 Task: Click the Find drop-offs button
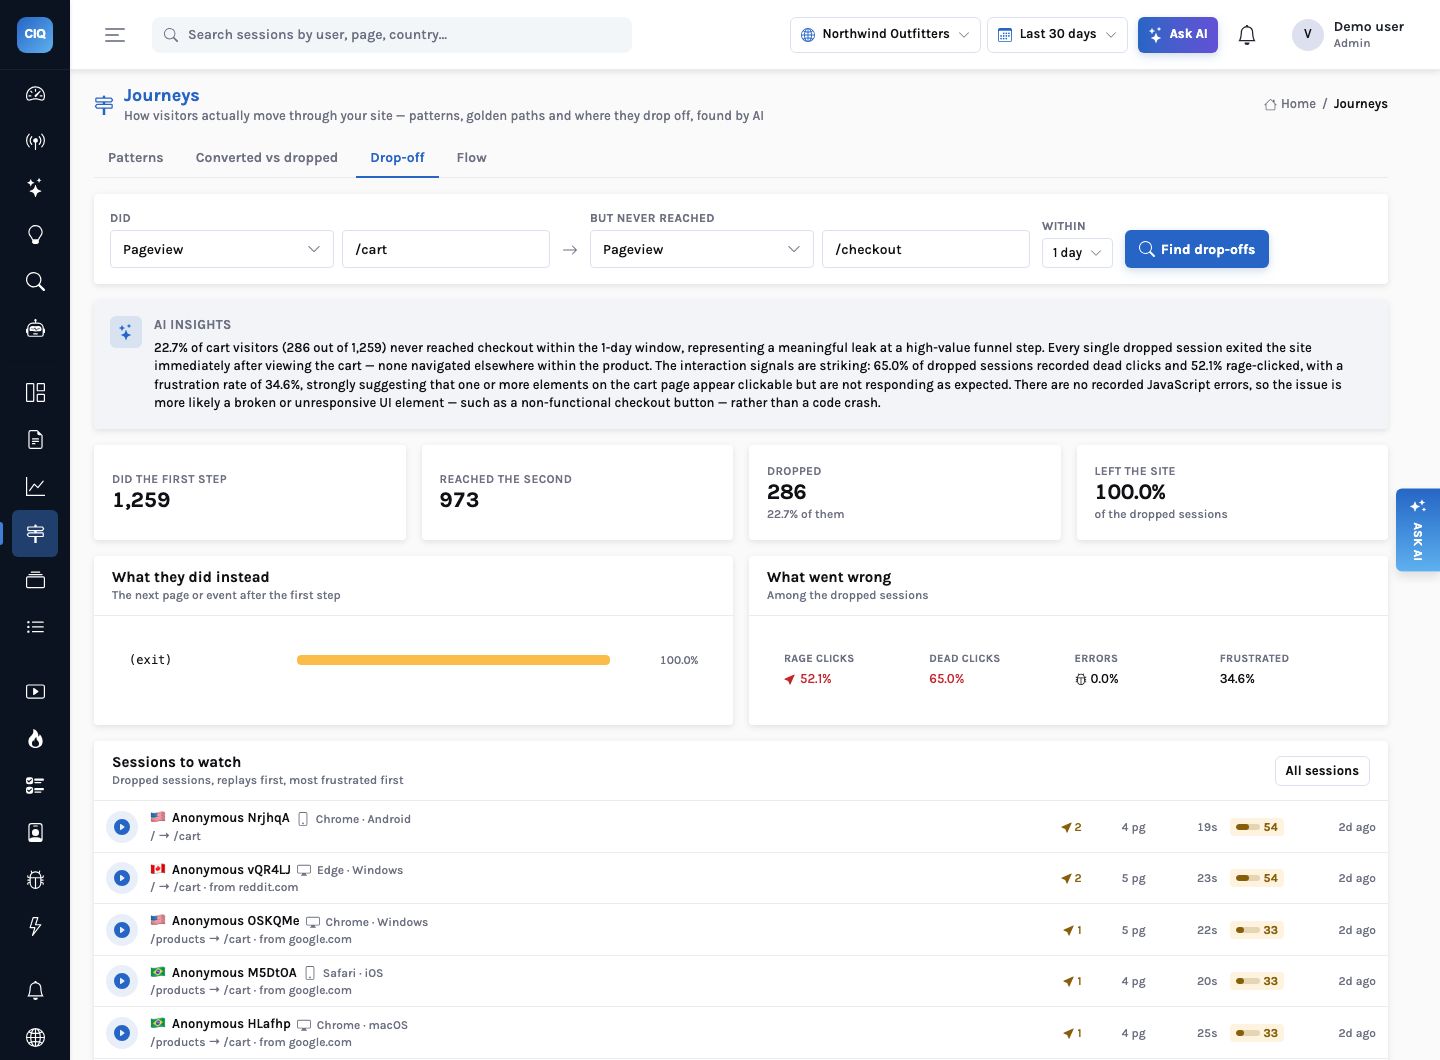click(x=1197, y=249)
